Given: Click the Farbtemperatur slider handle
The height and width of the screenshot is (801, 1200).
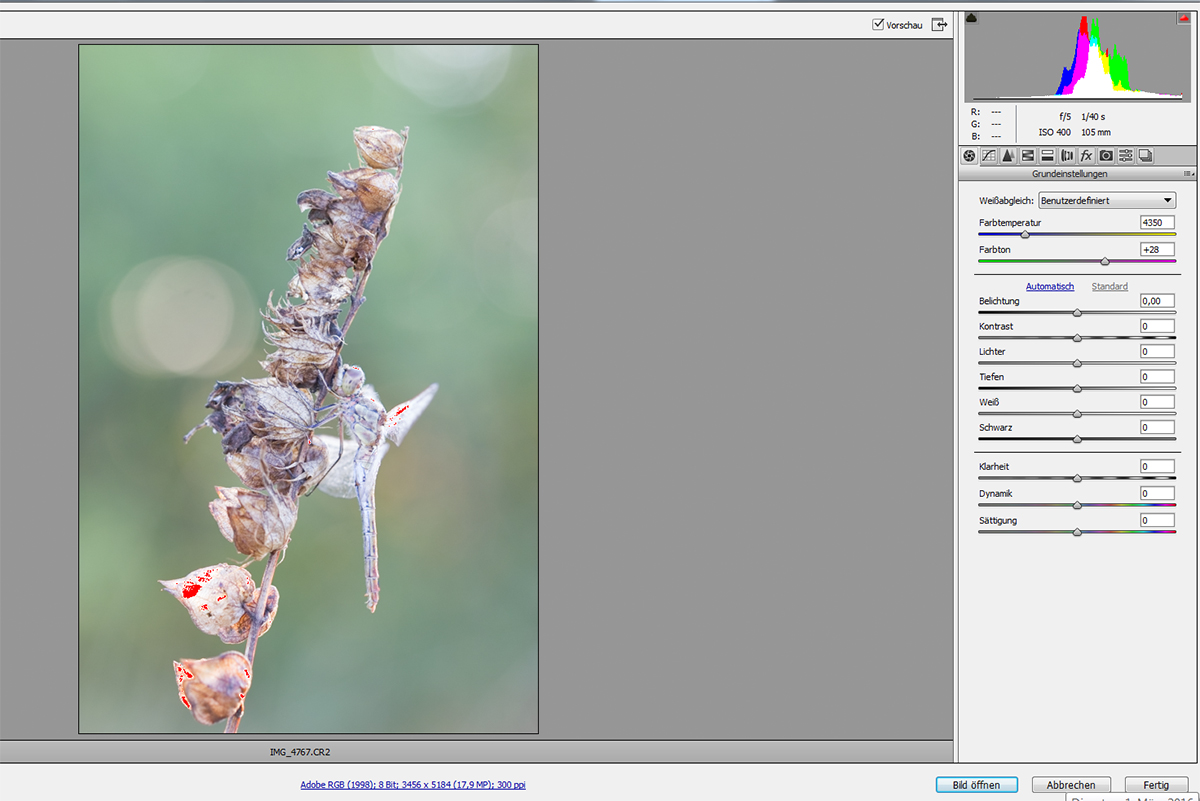Looking at the screenshot, I should pyautogui.click(x=1024, y=235).
